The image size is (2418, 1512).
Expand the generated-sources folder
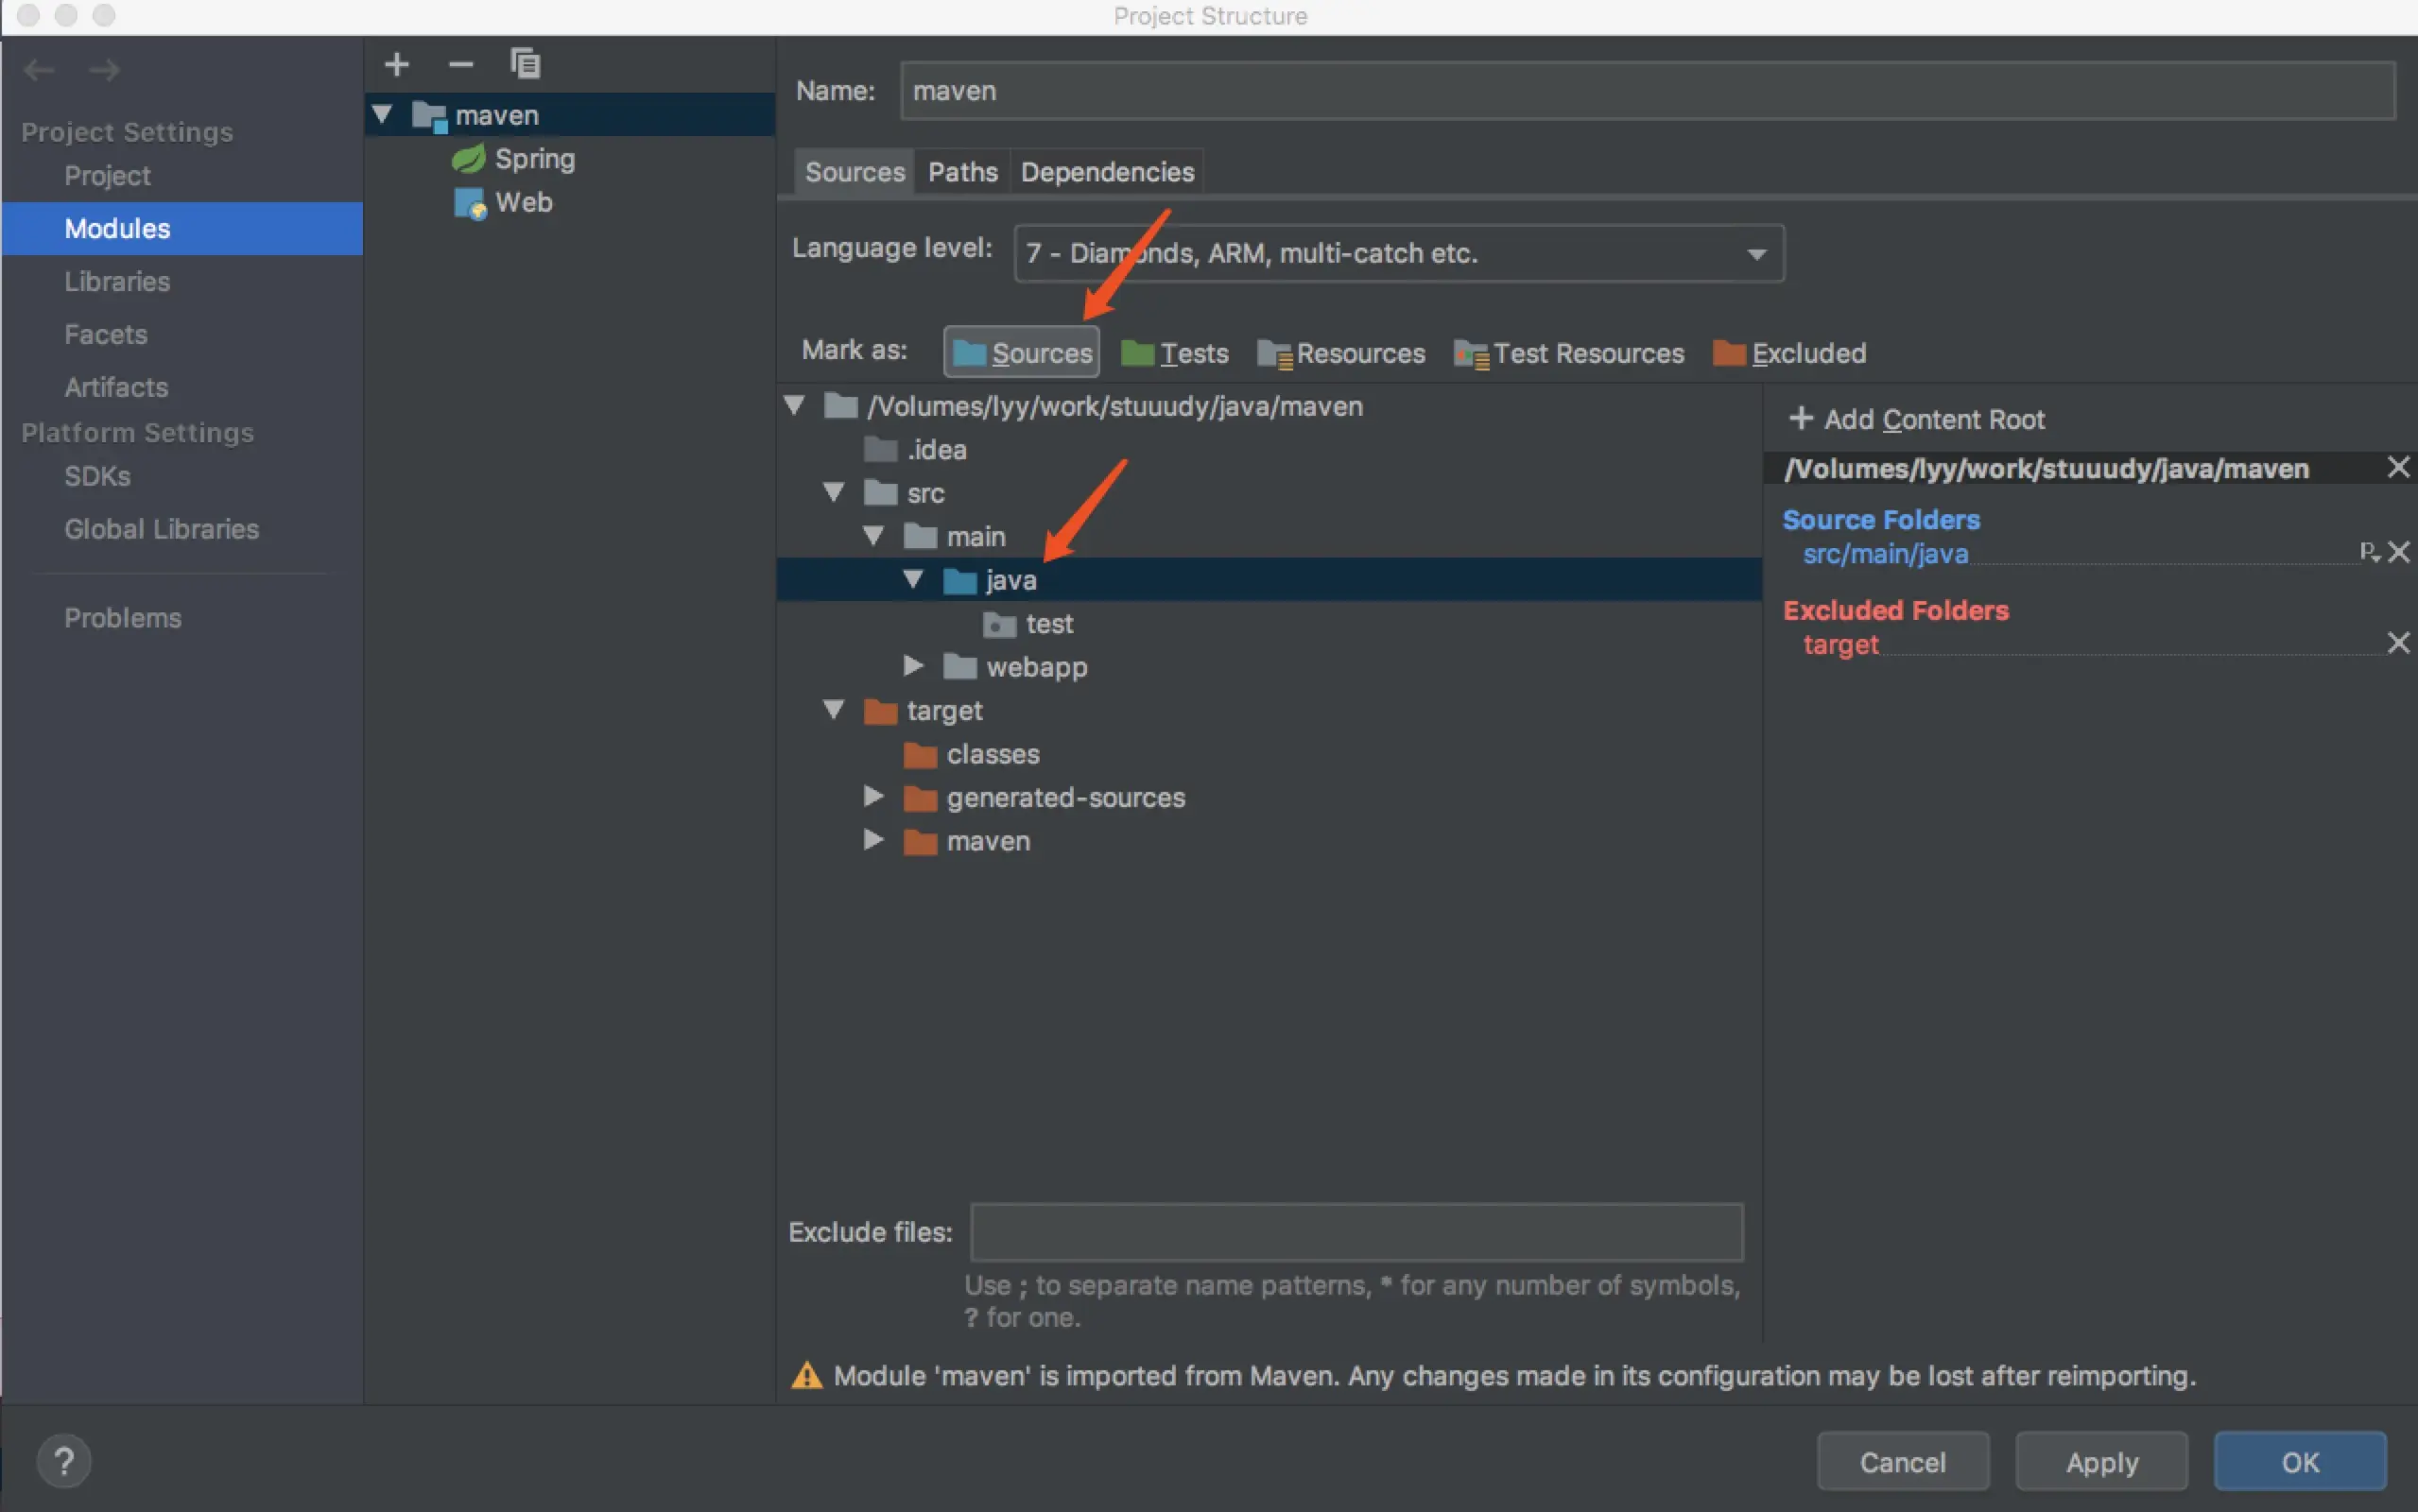tap(873, 797)
